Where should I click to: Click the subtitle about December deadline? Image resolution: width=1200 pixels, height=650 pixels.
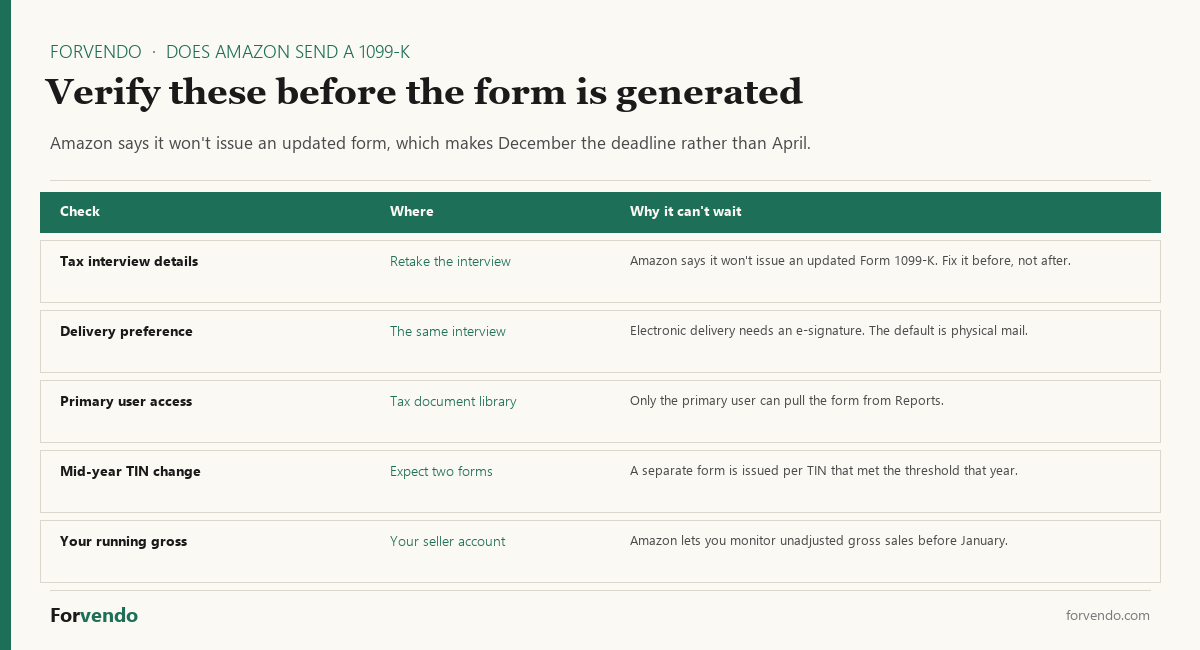tap(430, 143)
